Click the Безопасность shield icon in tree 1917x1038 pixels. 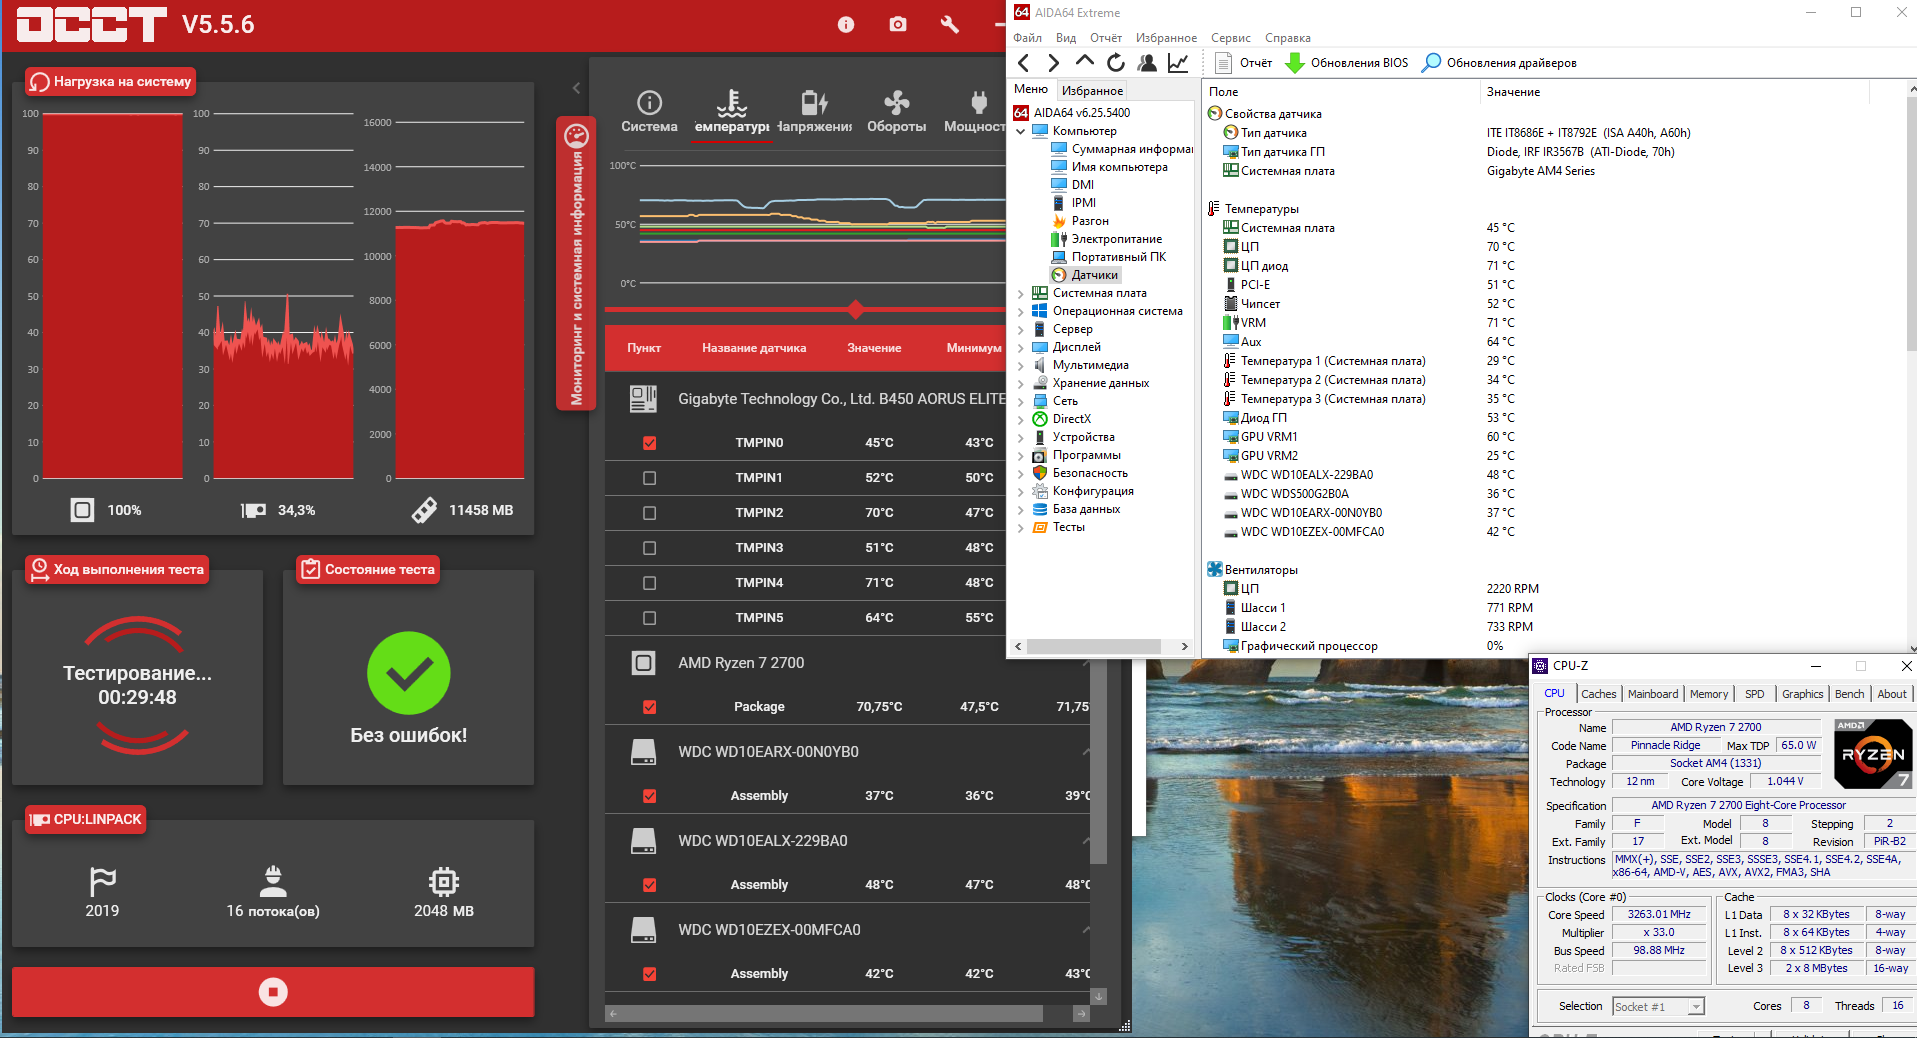point(1040,473)
